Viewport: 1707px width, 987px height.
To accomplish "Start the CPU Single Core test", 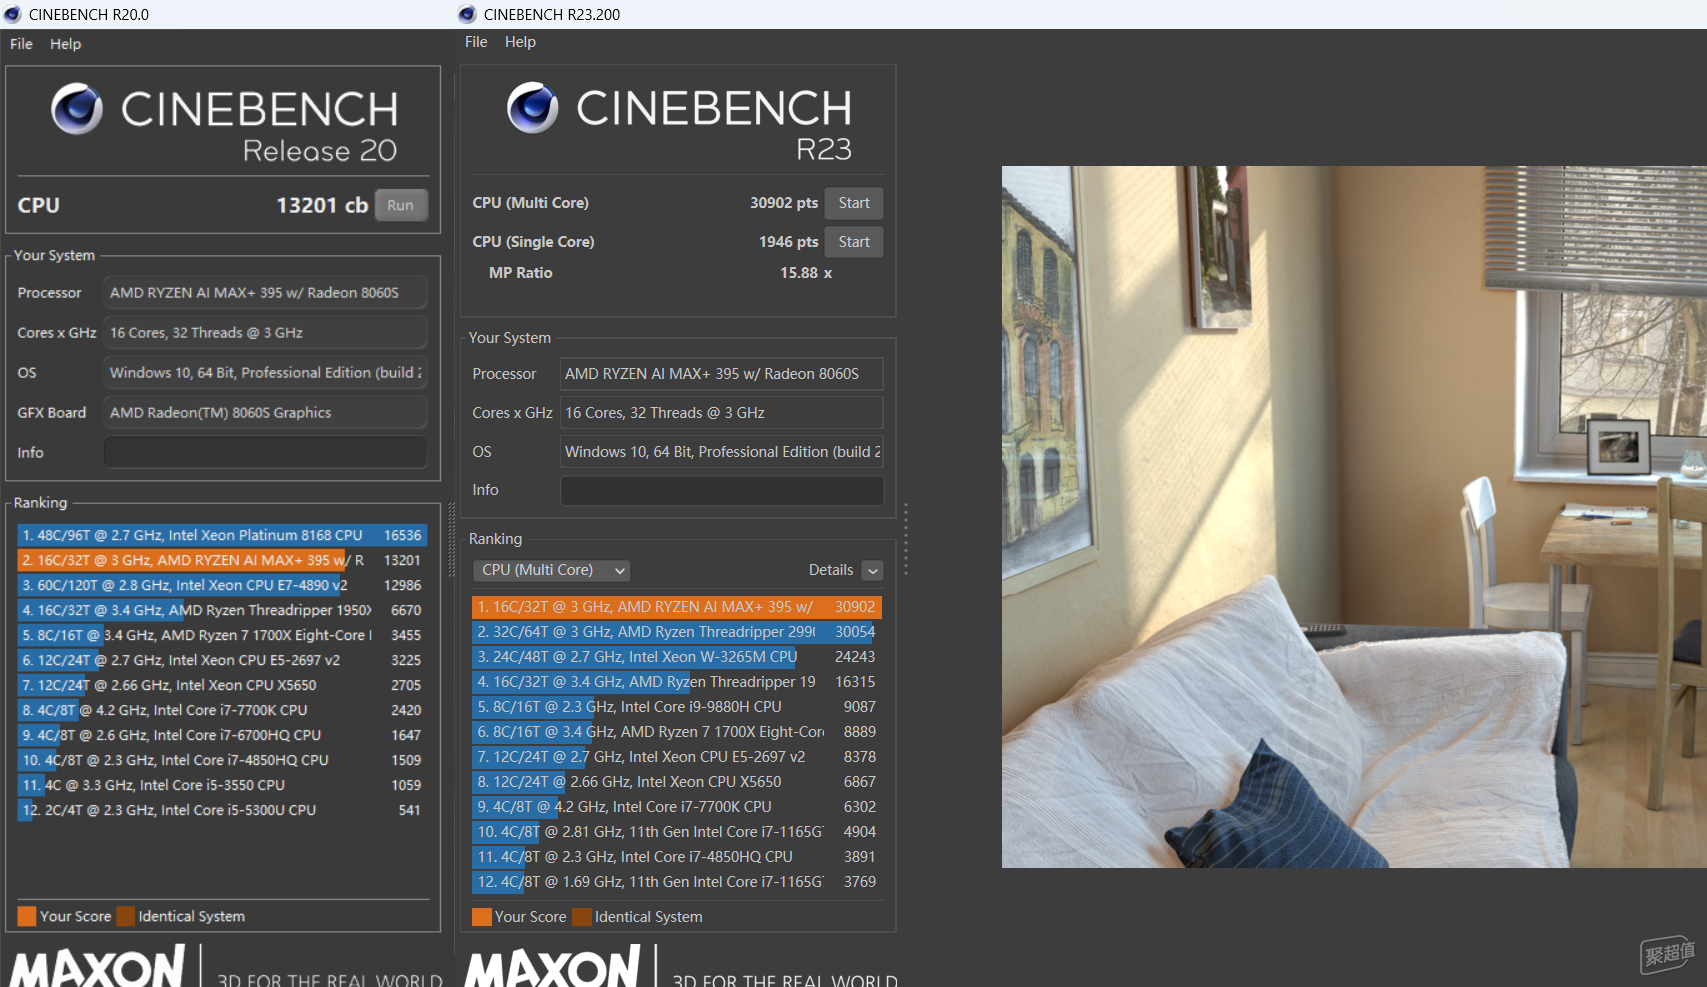I will coord(854,242).
